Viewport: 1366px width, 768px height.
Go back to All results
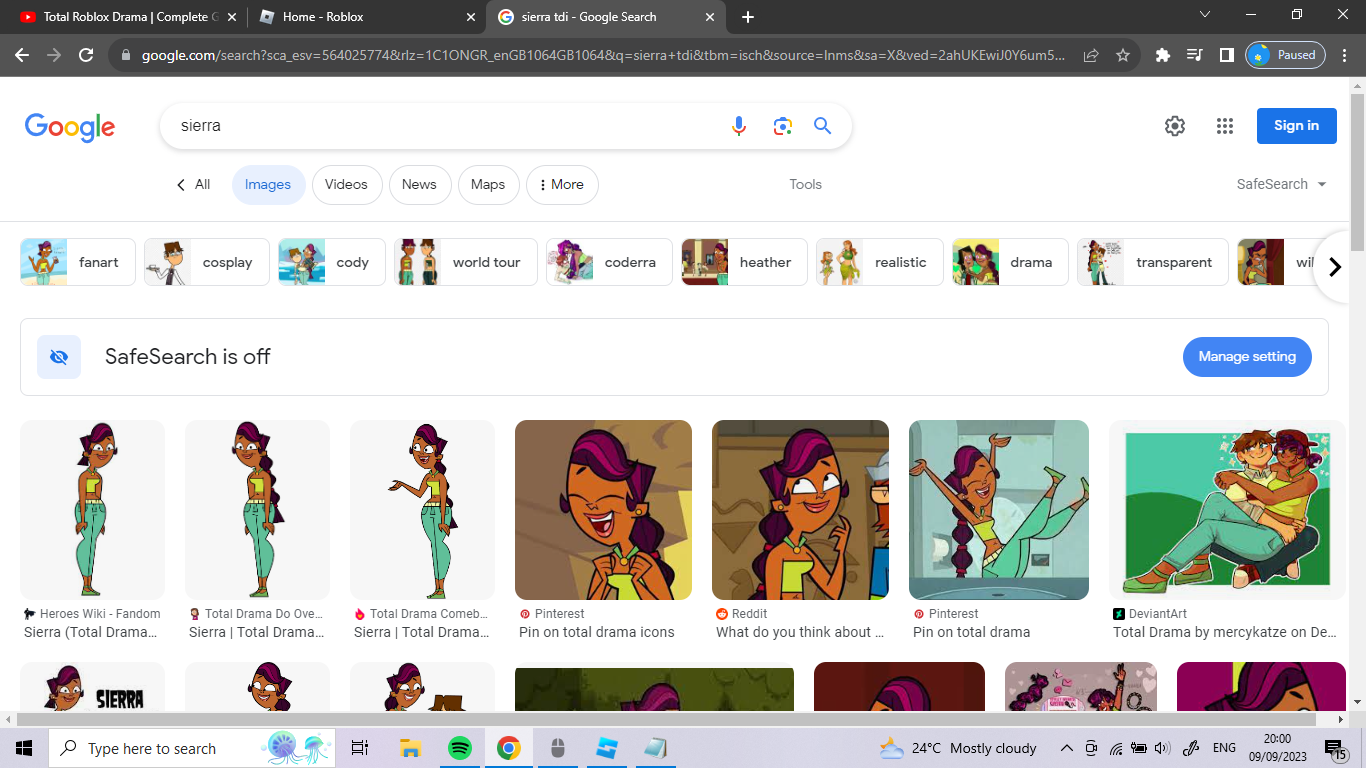click(x=194, y=184)
